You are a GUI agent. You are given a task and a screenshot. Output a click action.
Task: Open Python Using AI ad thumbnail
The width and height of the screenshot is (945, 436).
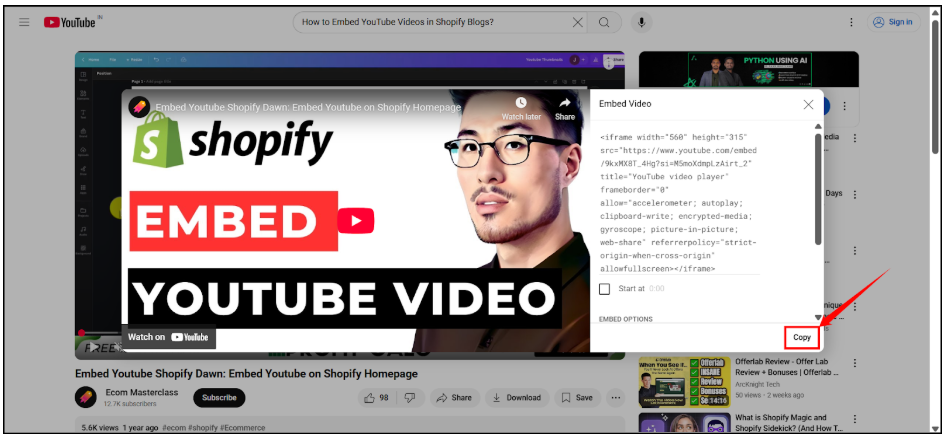pyautogui.click(x=749, y=70)
